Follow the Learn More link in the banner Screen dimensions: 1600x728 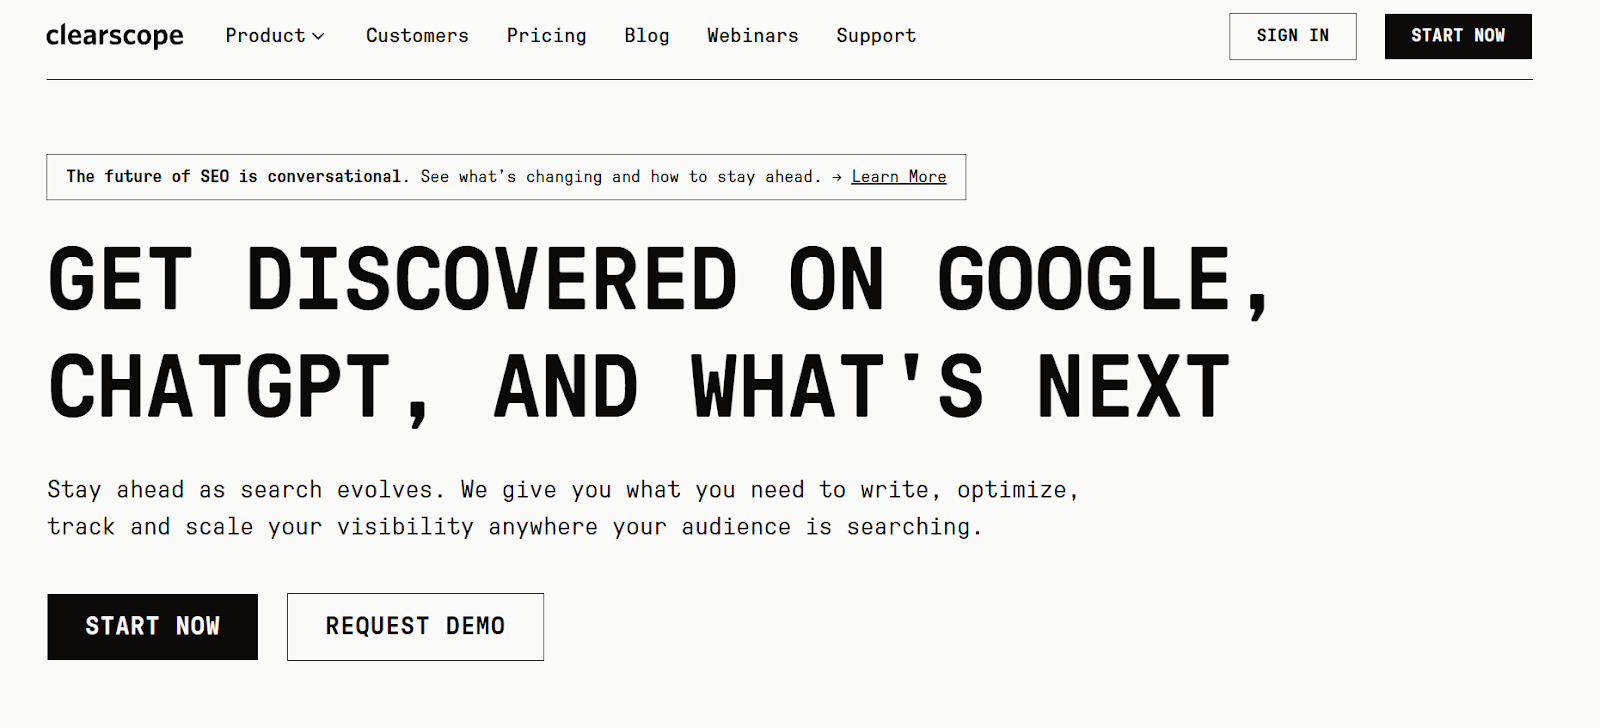(898, 177)
